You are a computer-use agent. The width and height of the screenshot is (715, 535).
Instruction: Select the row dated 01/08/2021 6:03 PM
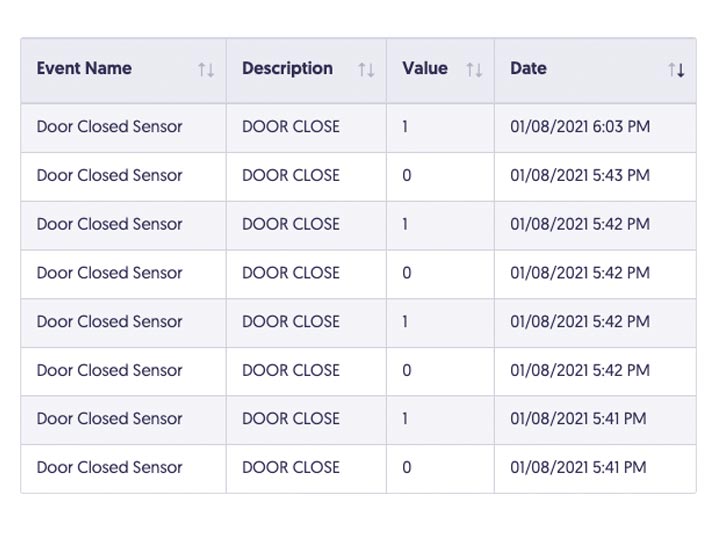[x=358, y=127]
